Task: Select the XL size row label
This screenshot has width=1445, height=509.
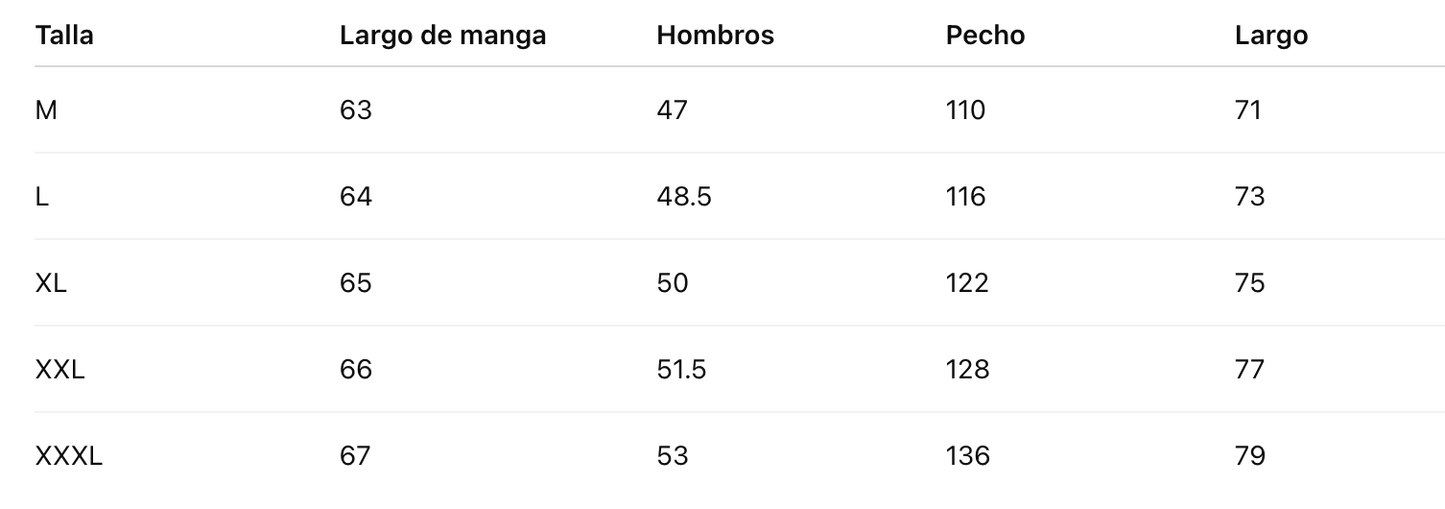Action: point(51,283)
